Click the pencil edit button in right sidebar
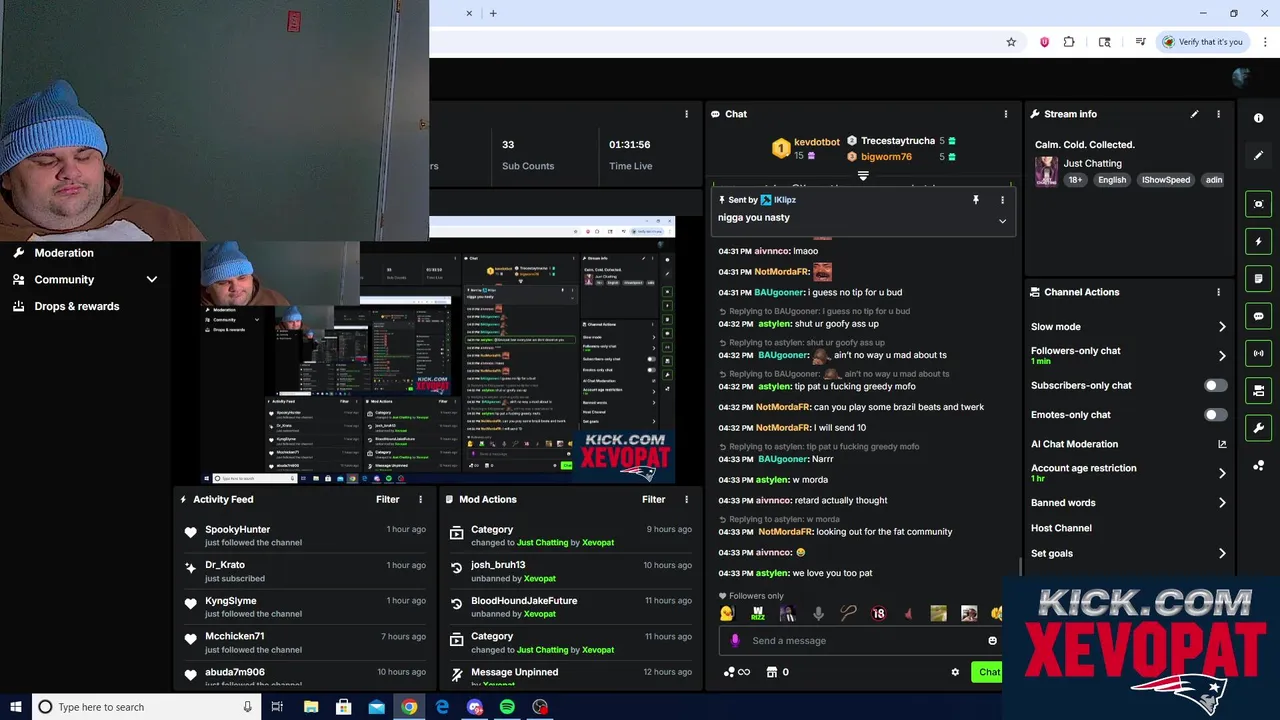Screen dimensions: 1280x720 point(1258,155)
